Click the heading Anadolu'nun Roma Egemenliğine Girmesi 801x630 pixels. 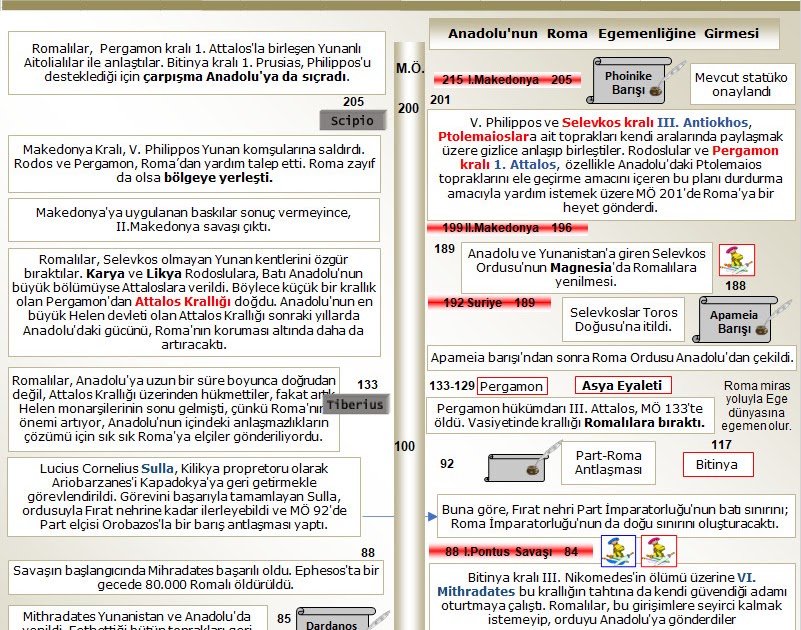pyautogui.click(x=604, y=34)
